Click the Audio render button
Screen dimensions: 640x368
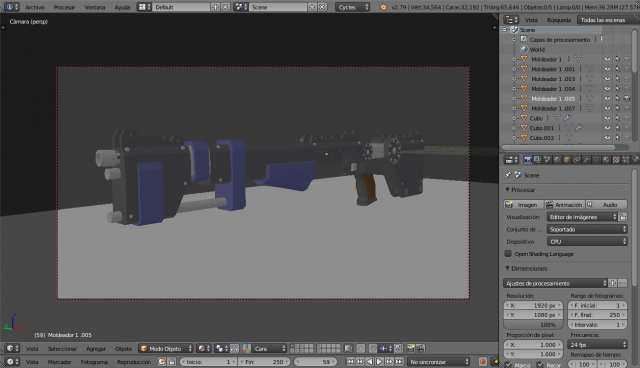(607, 204)
